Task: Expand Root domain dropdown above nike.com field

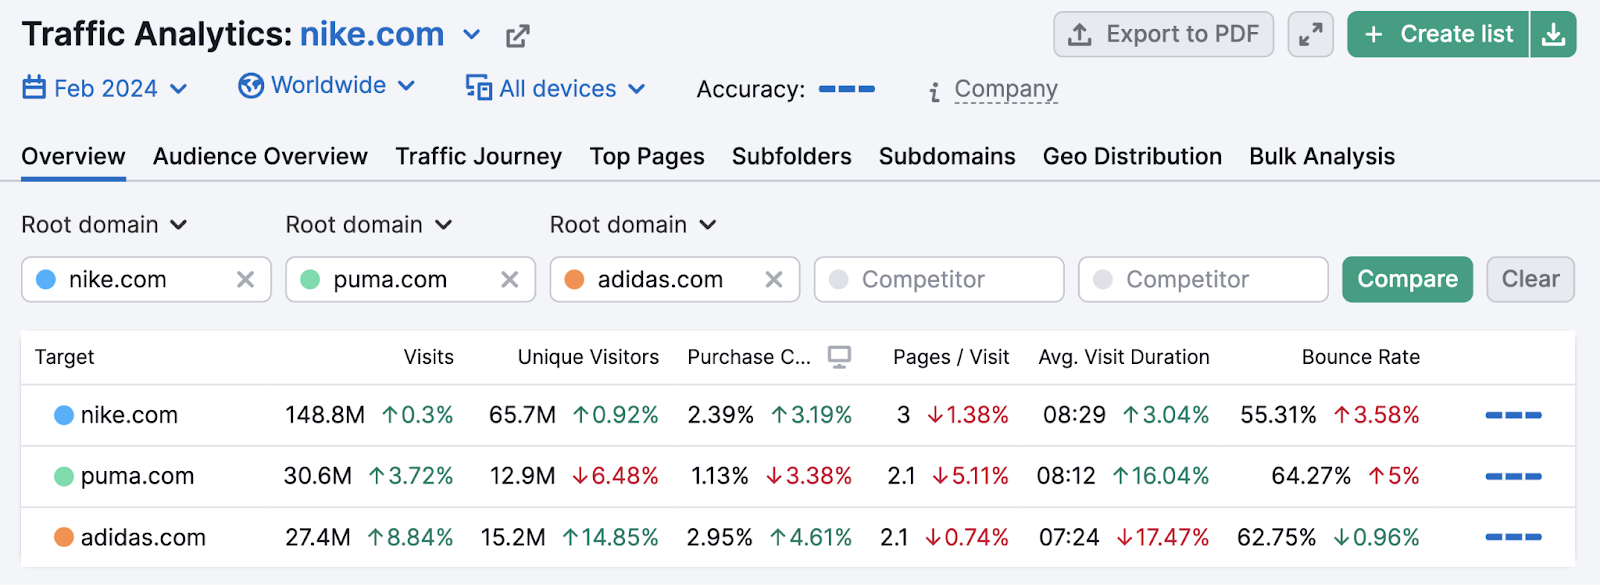Action: tap(104, 225)
